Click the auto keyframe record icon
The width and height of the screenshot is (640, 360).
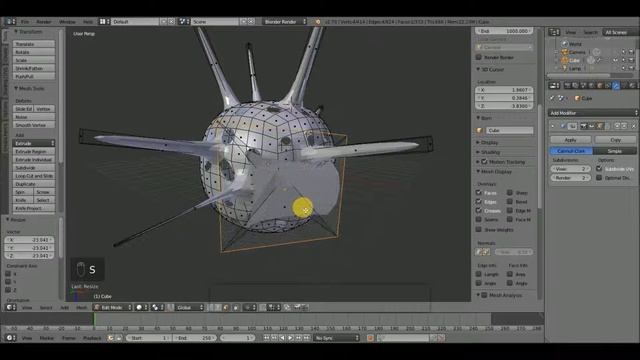pyautogui.click(x=370, y=338)
